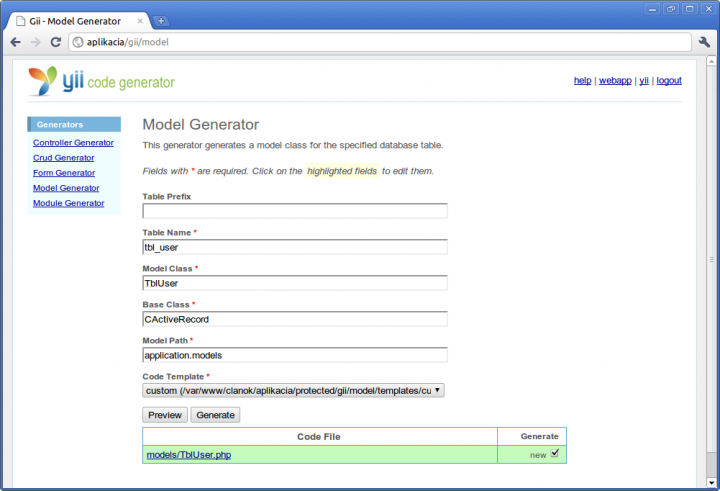Minimize the browser window
The height and width of the screenshot is (491, 720).
(x=652, y=9)
